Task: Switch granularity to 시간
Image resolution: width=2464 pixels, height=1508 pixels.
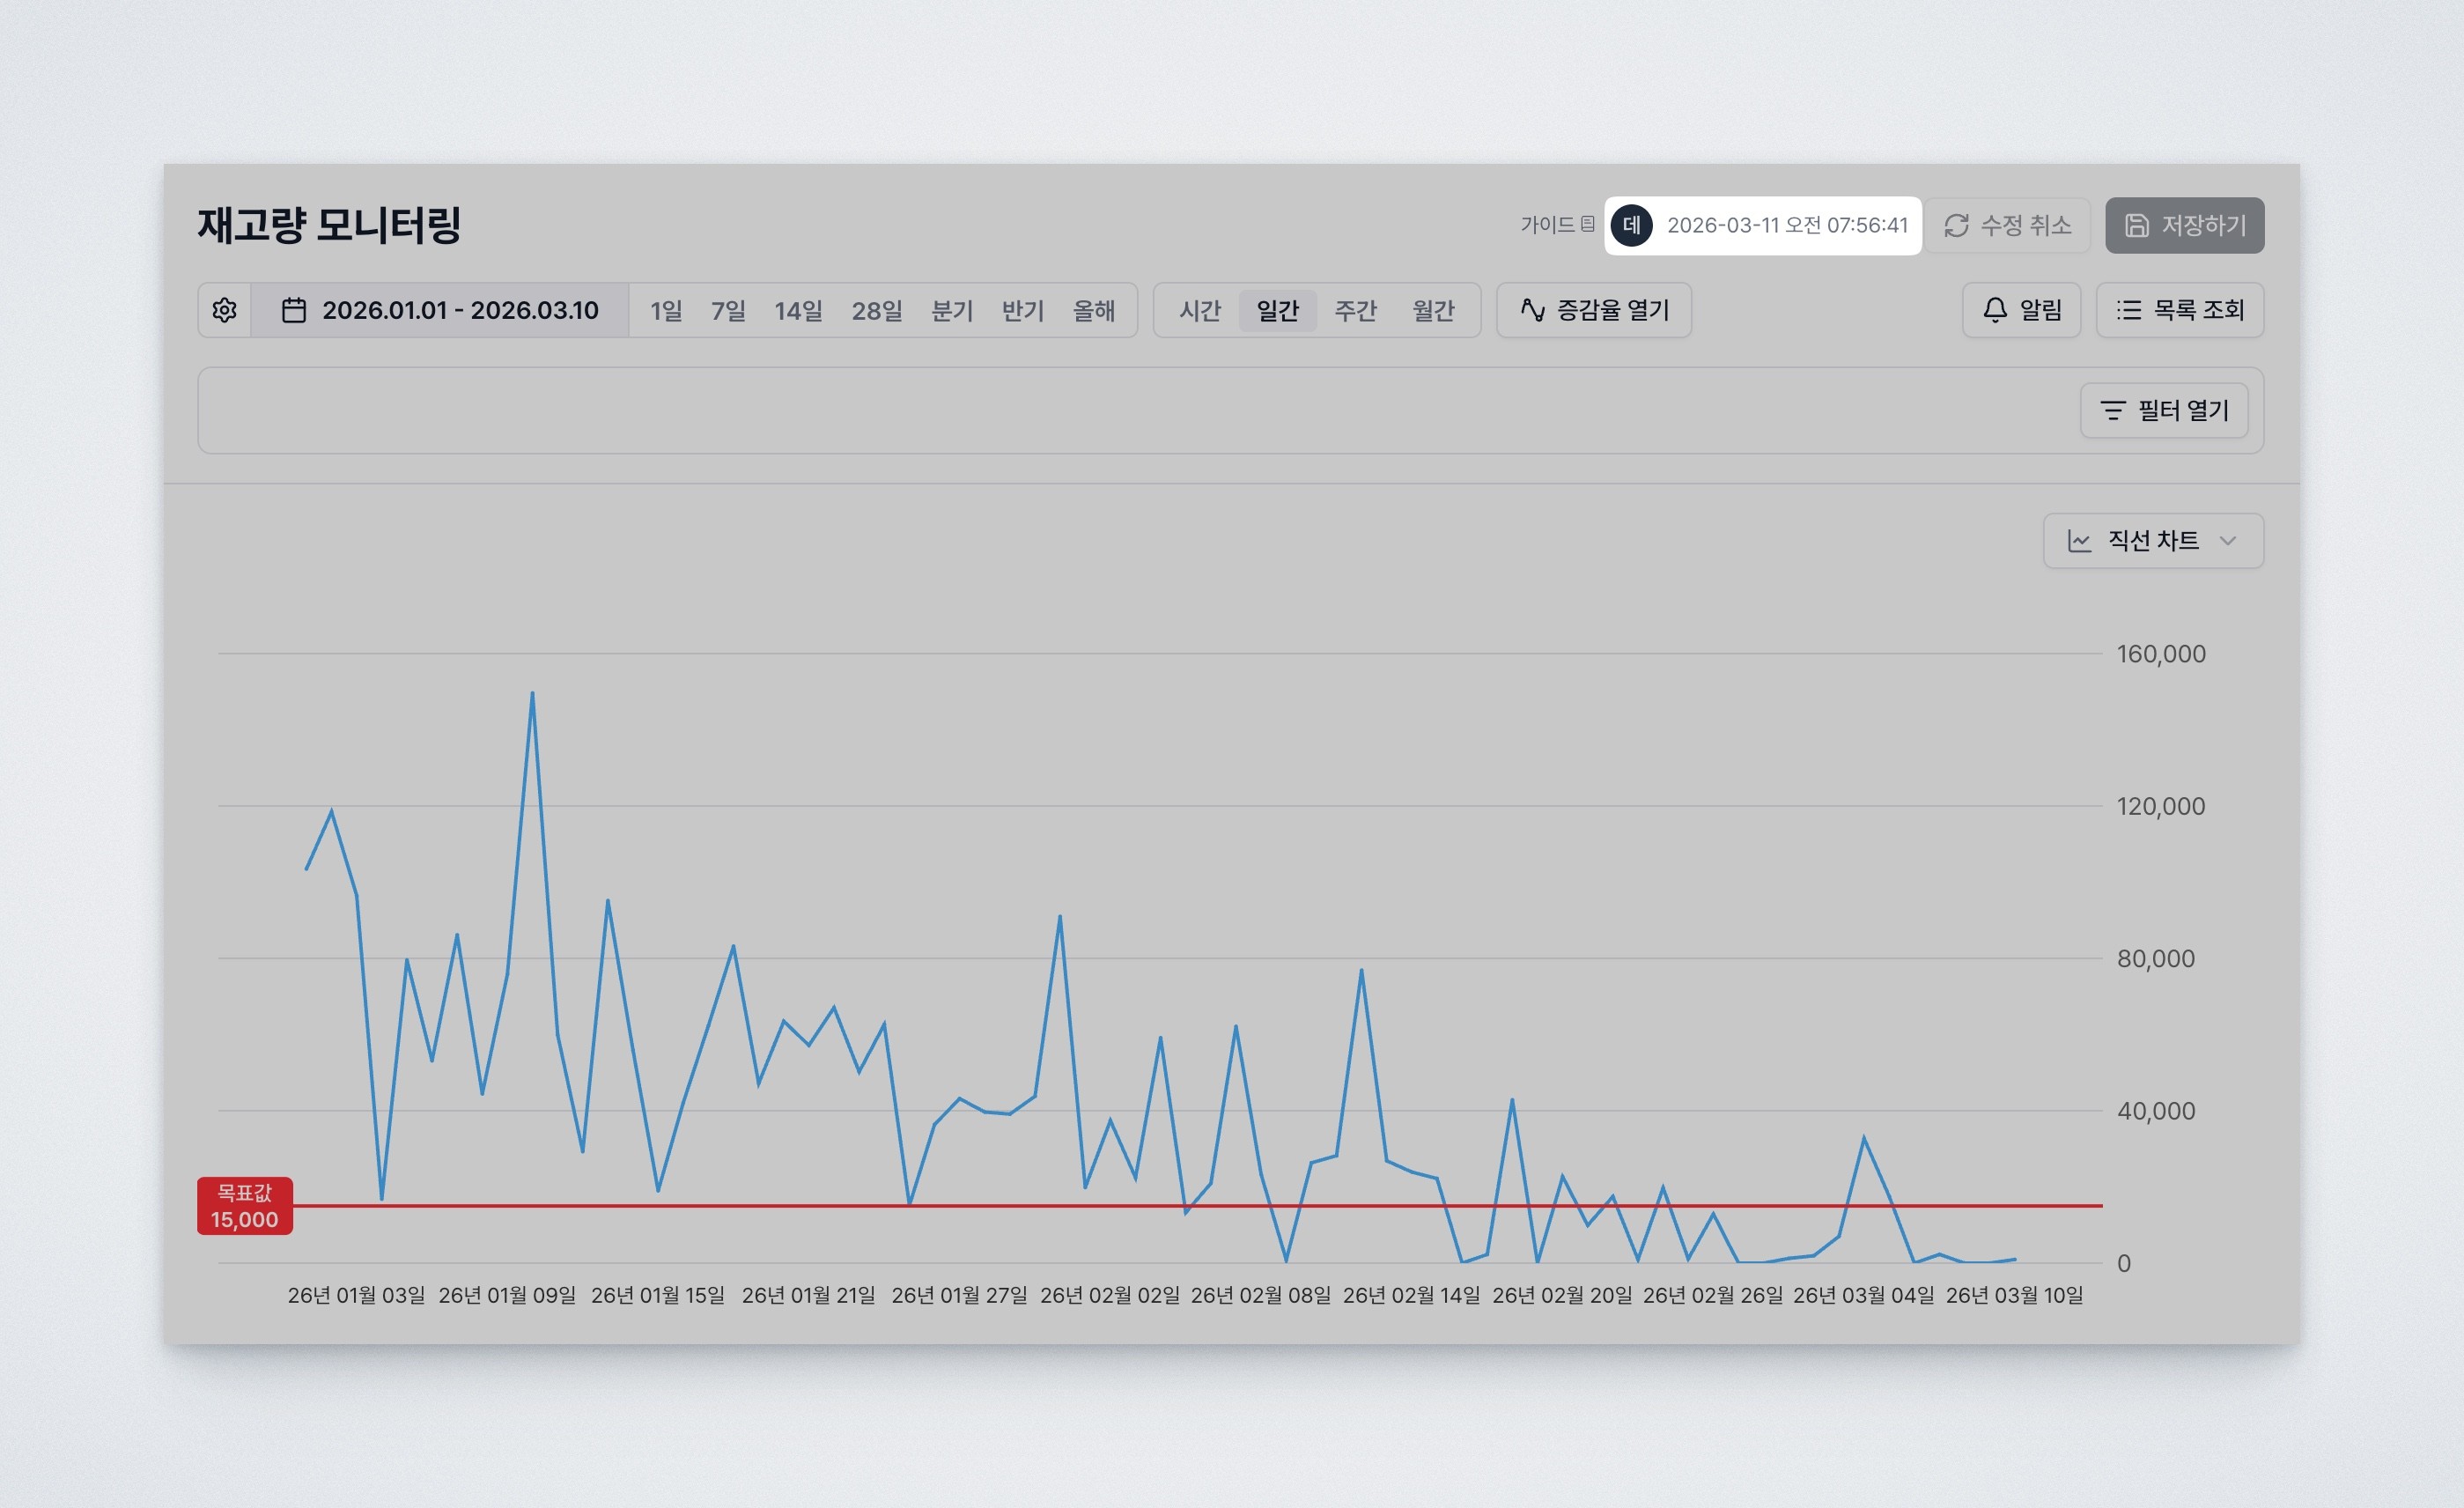Action: click(1199, 310)
